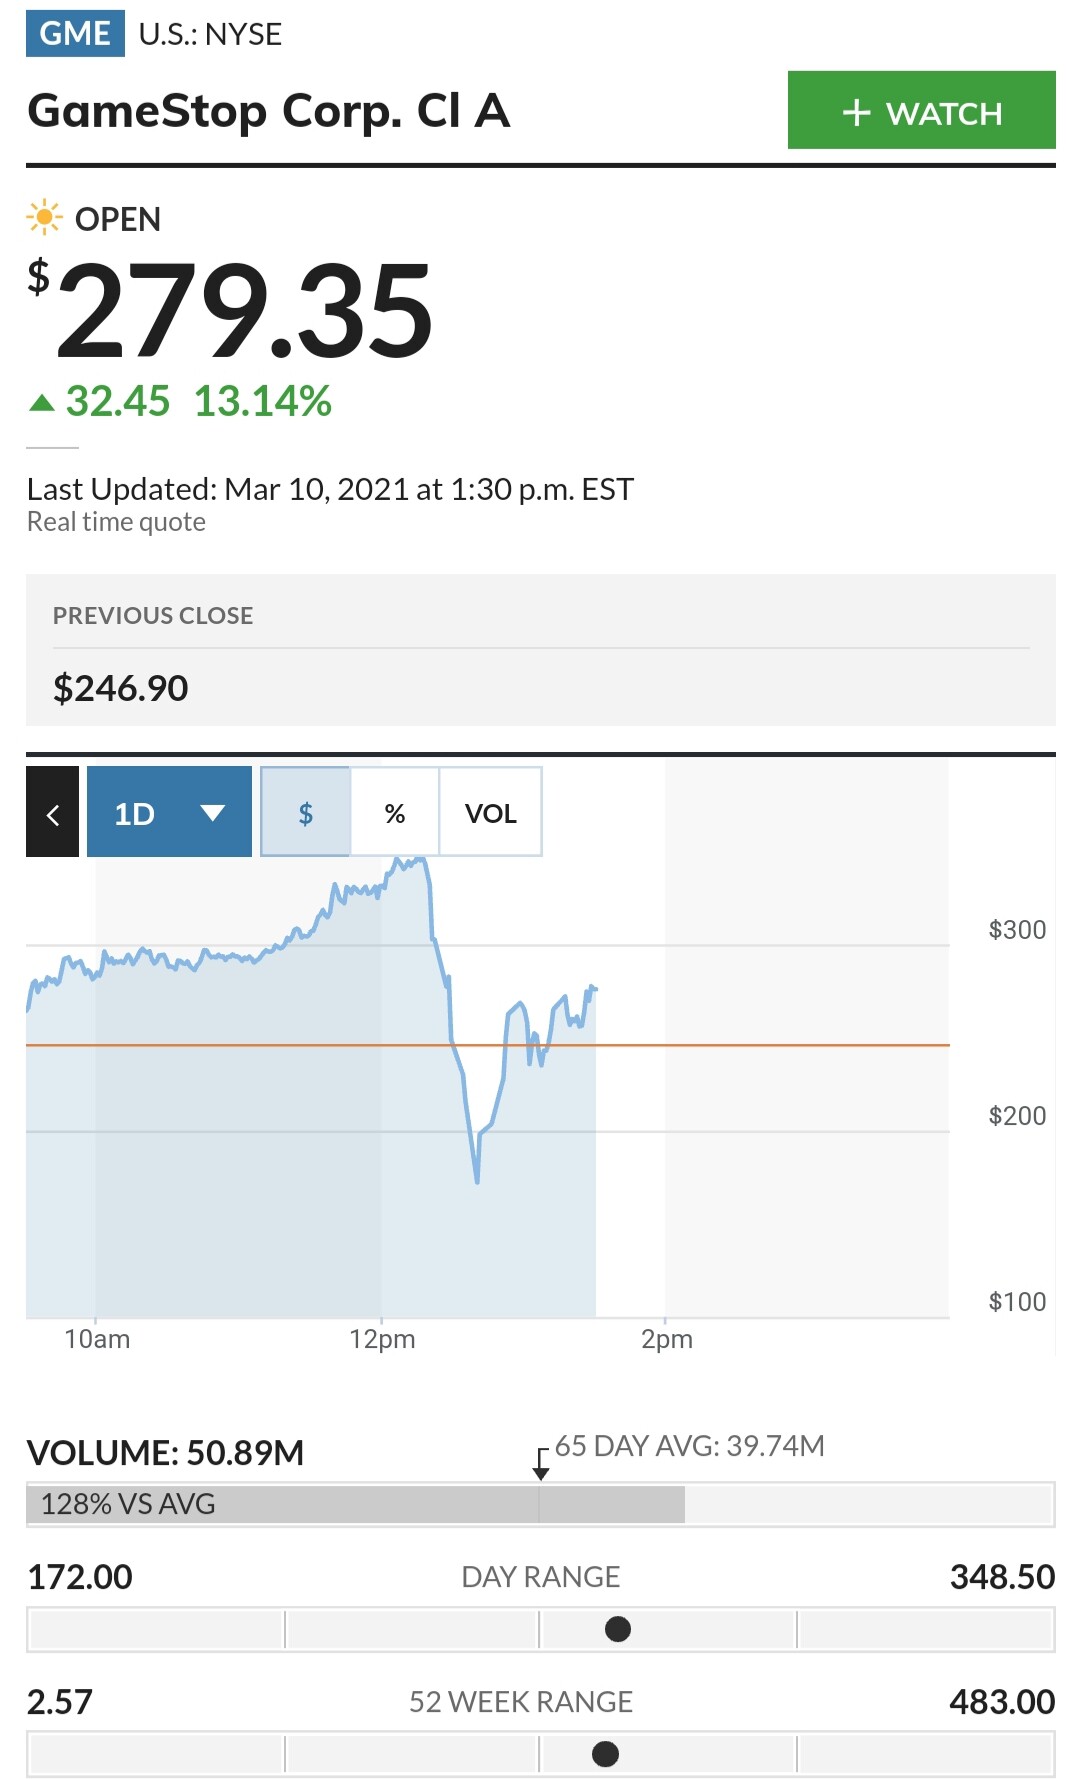Switch chart to VOL view
The image size is (1080, 1779).
tap(490, 812)
